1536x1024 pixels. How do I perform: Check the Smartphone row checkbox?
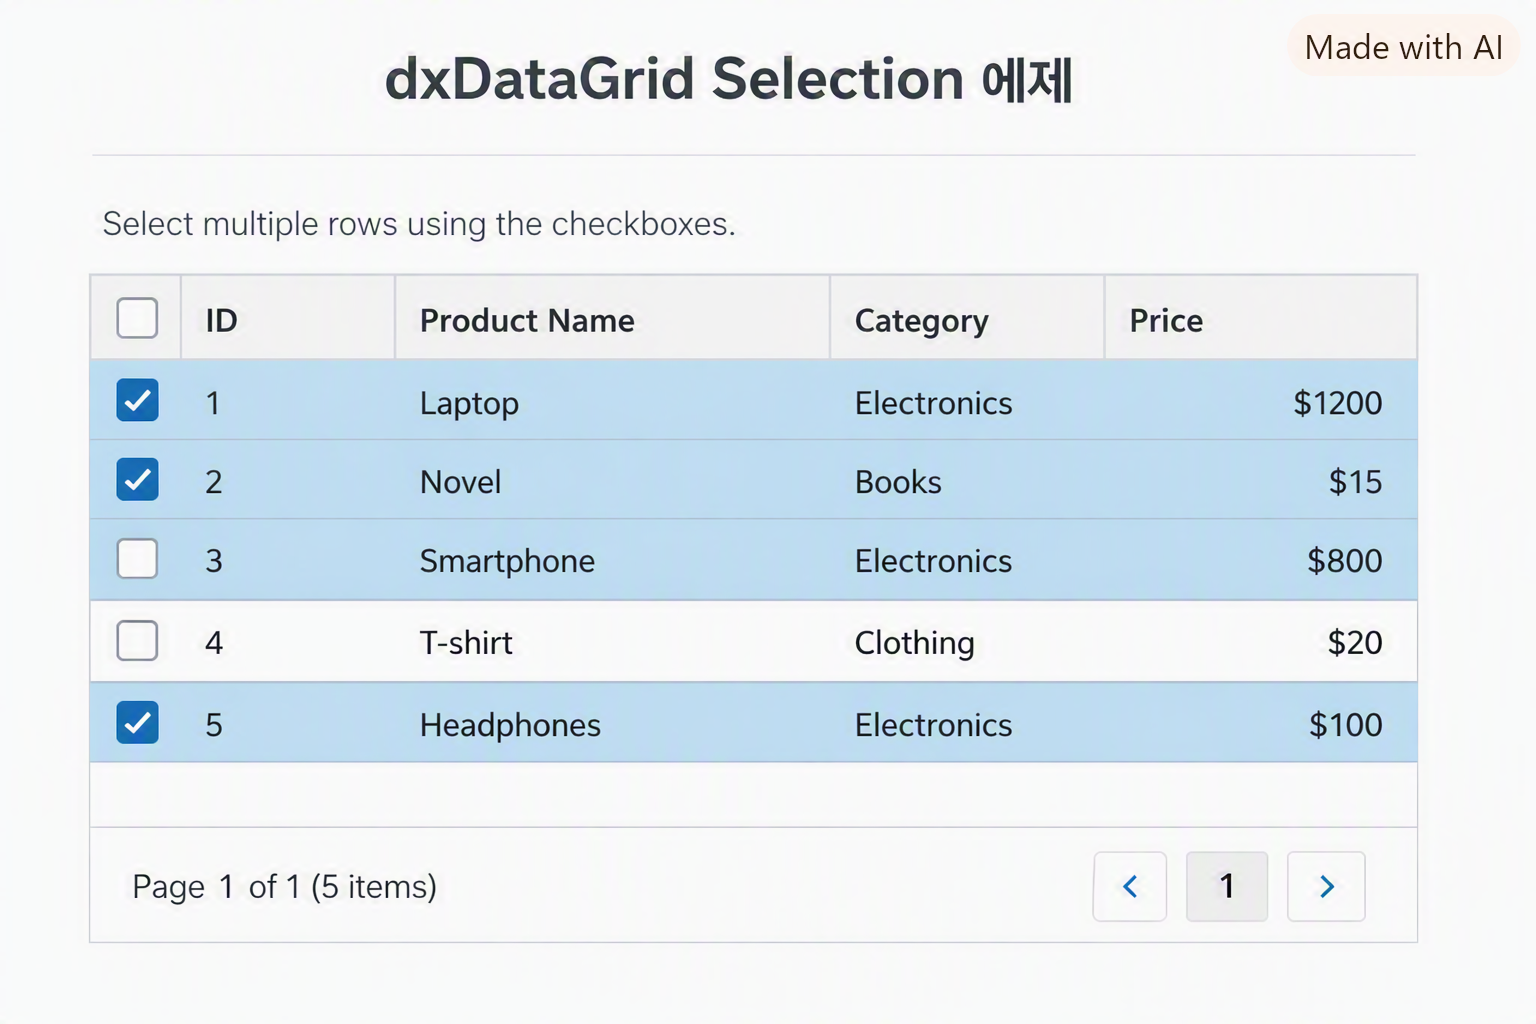click(137, 558)
